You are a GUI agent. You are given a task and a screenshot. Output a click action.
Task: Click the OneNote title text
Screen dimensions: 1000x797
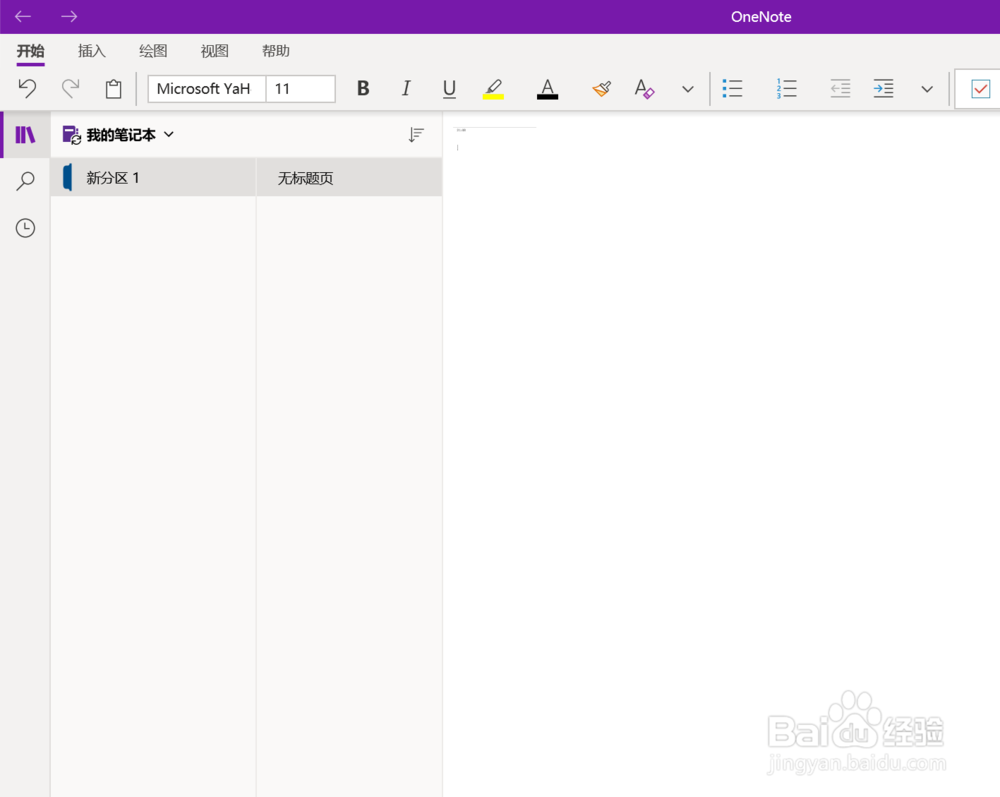[x=761, y=17]
